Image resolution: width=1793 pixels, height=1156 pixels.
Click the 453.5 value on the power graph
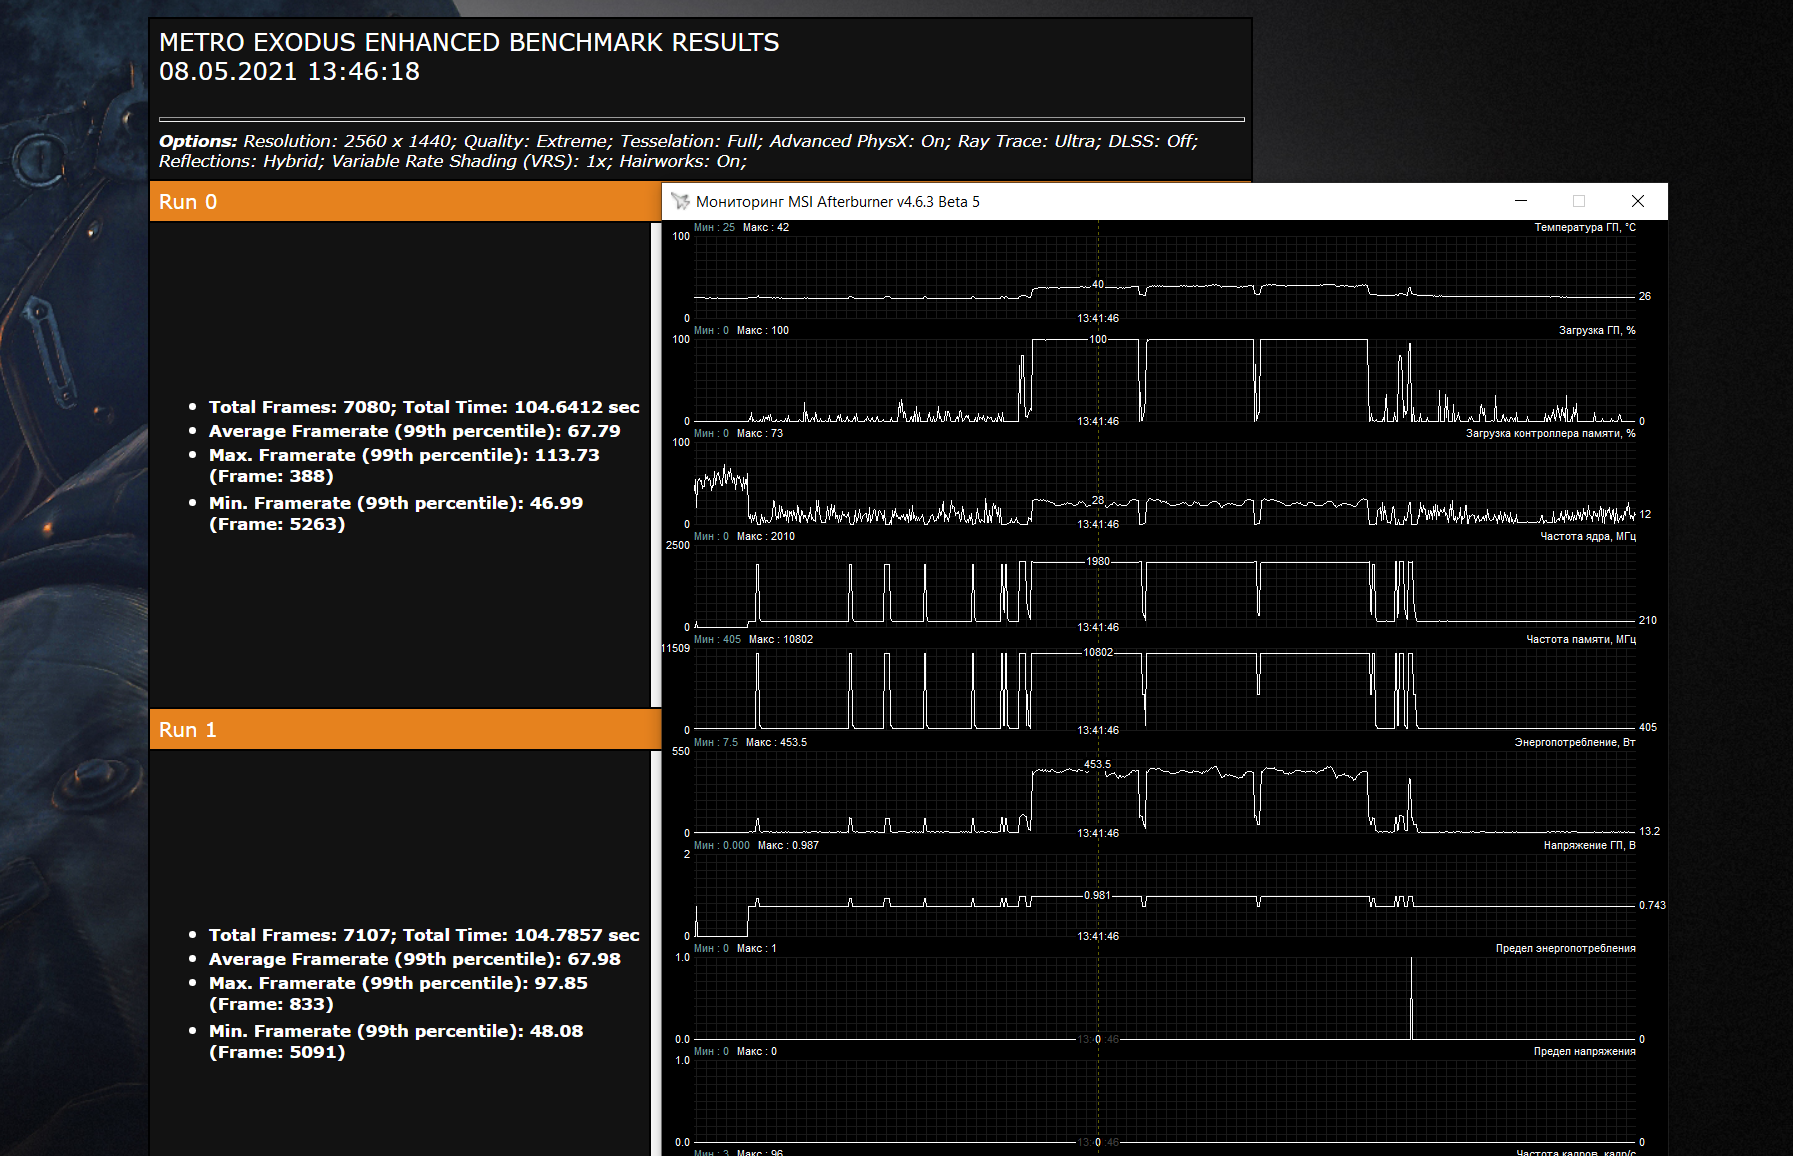tap(1098, 764)
